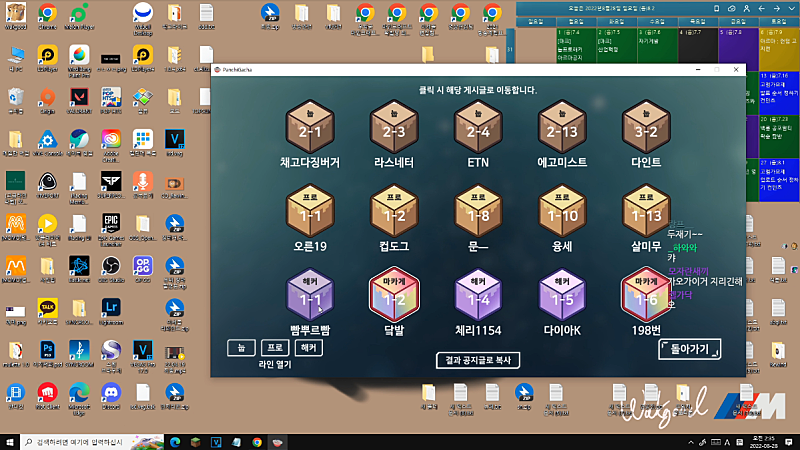
Task: Click the calendar widget phone sync icon
Action: [x=716, y=9]
